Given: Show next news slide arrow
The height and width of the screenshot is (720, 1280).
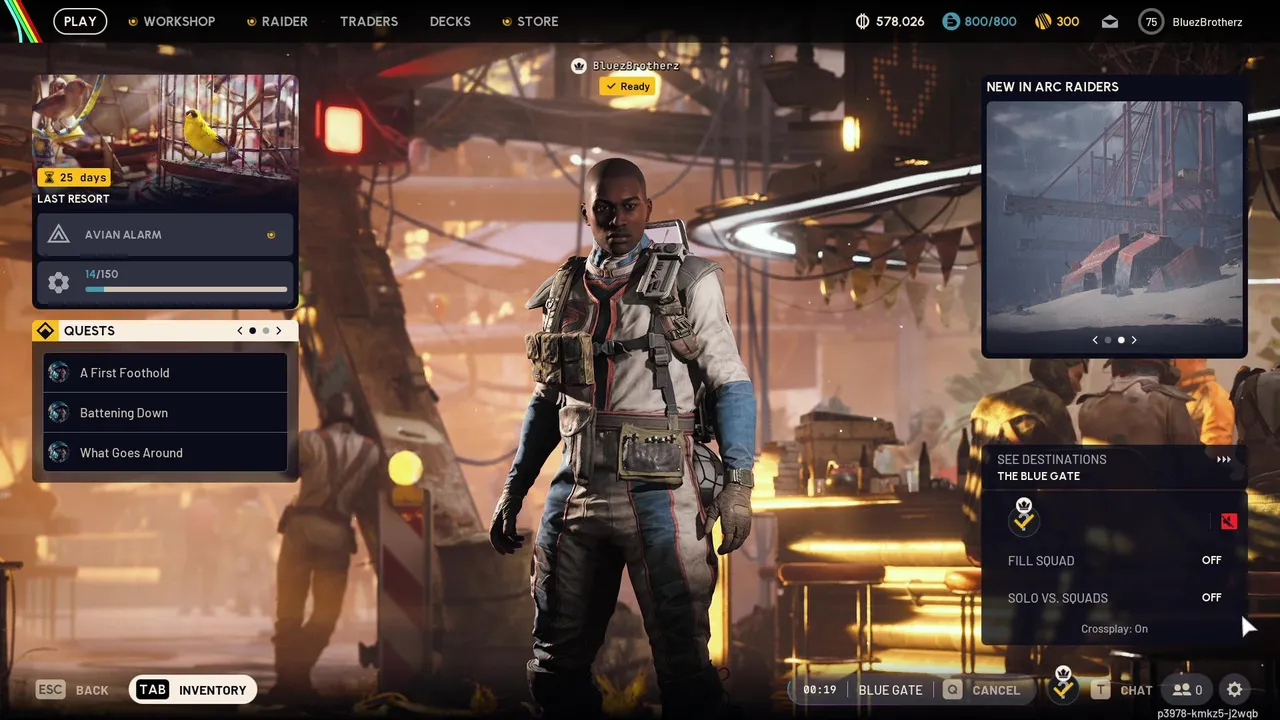Looking at the screenshot, I should 1134,340.
